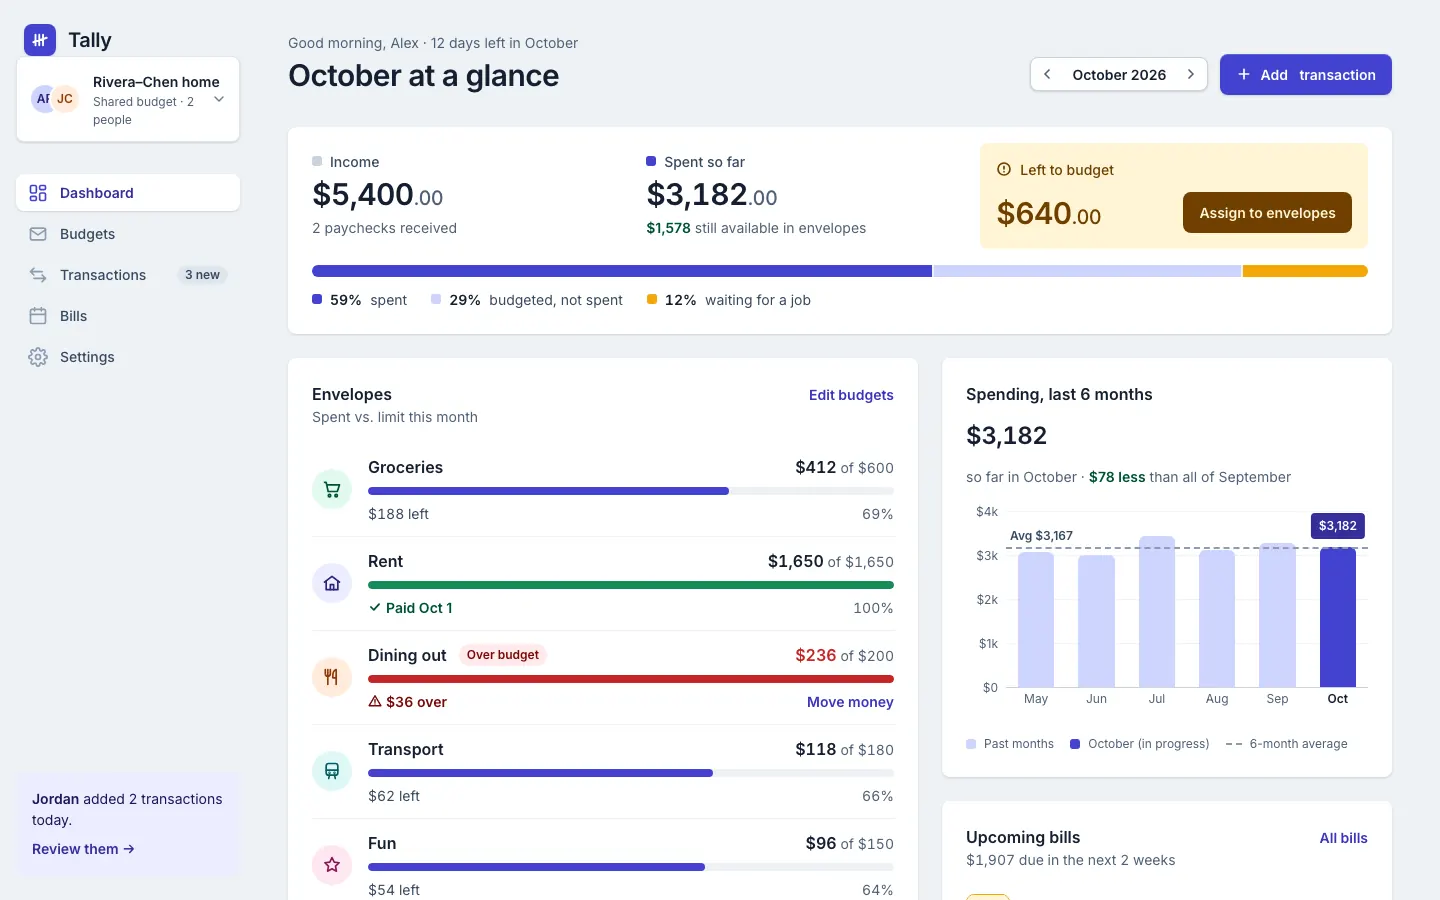The image size is (1440, 900).
Task: Click the Over budget badge
Action: point(503,655)
